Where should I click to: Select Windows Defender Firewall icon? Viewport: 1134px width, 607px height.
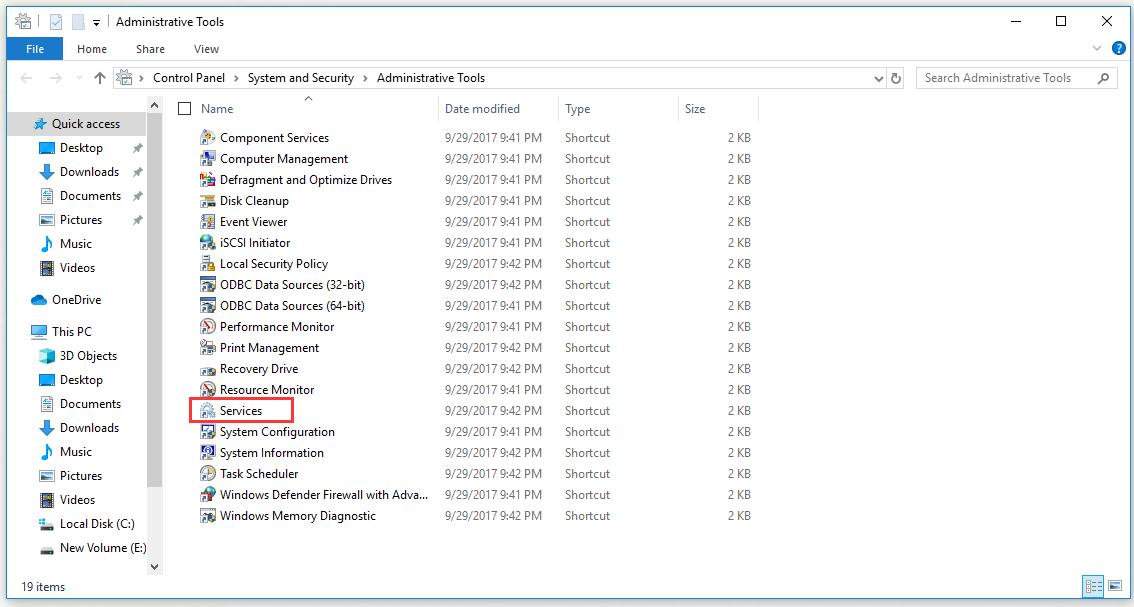click(208, 494)
